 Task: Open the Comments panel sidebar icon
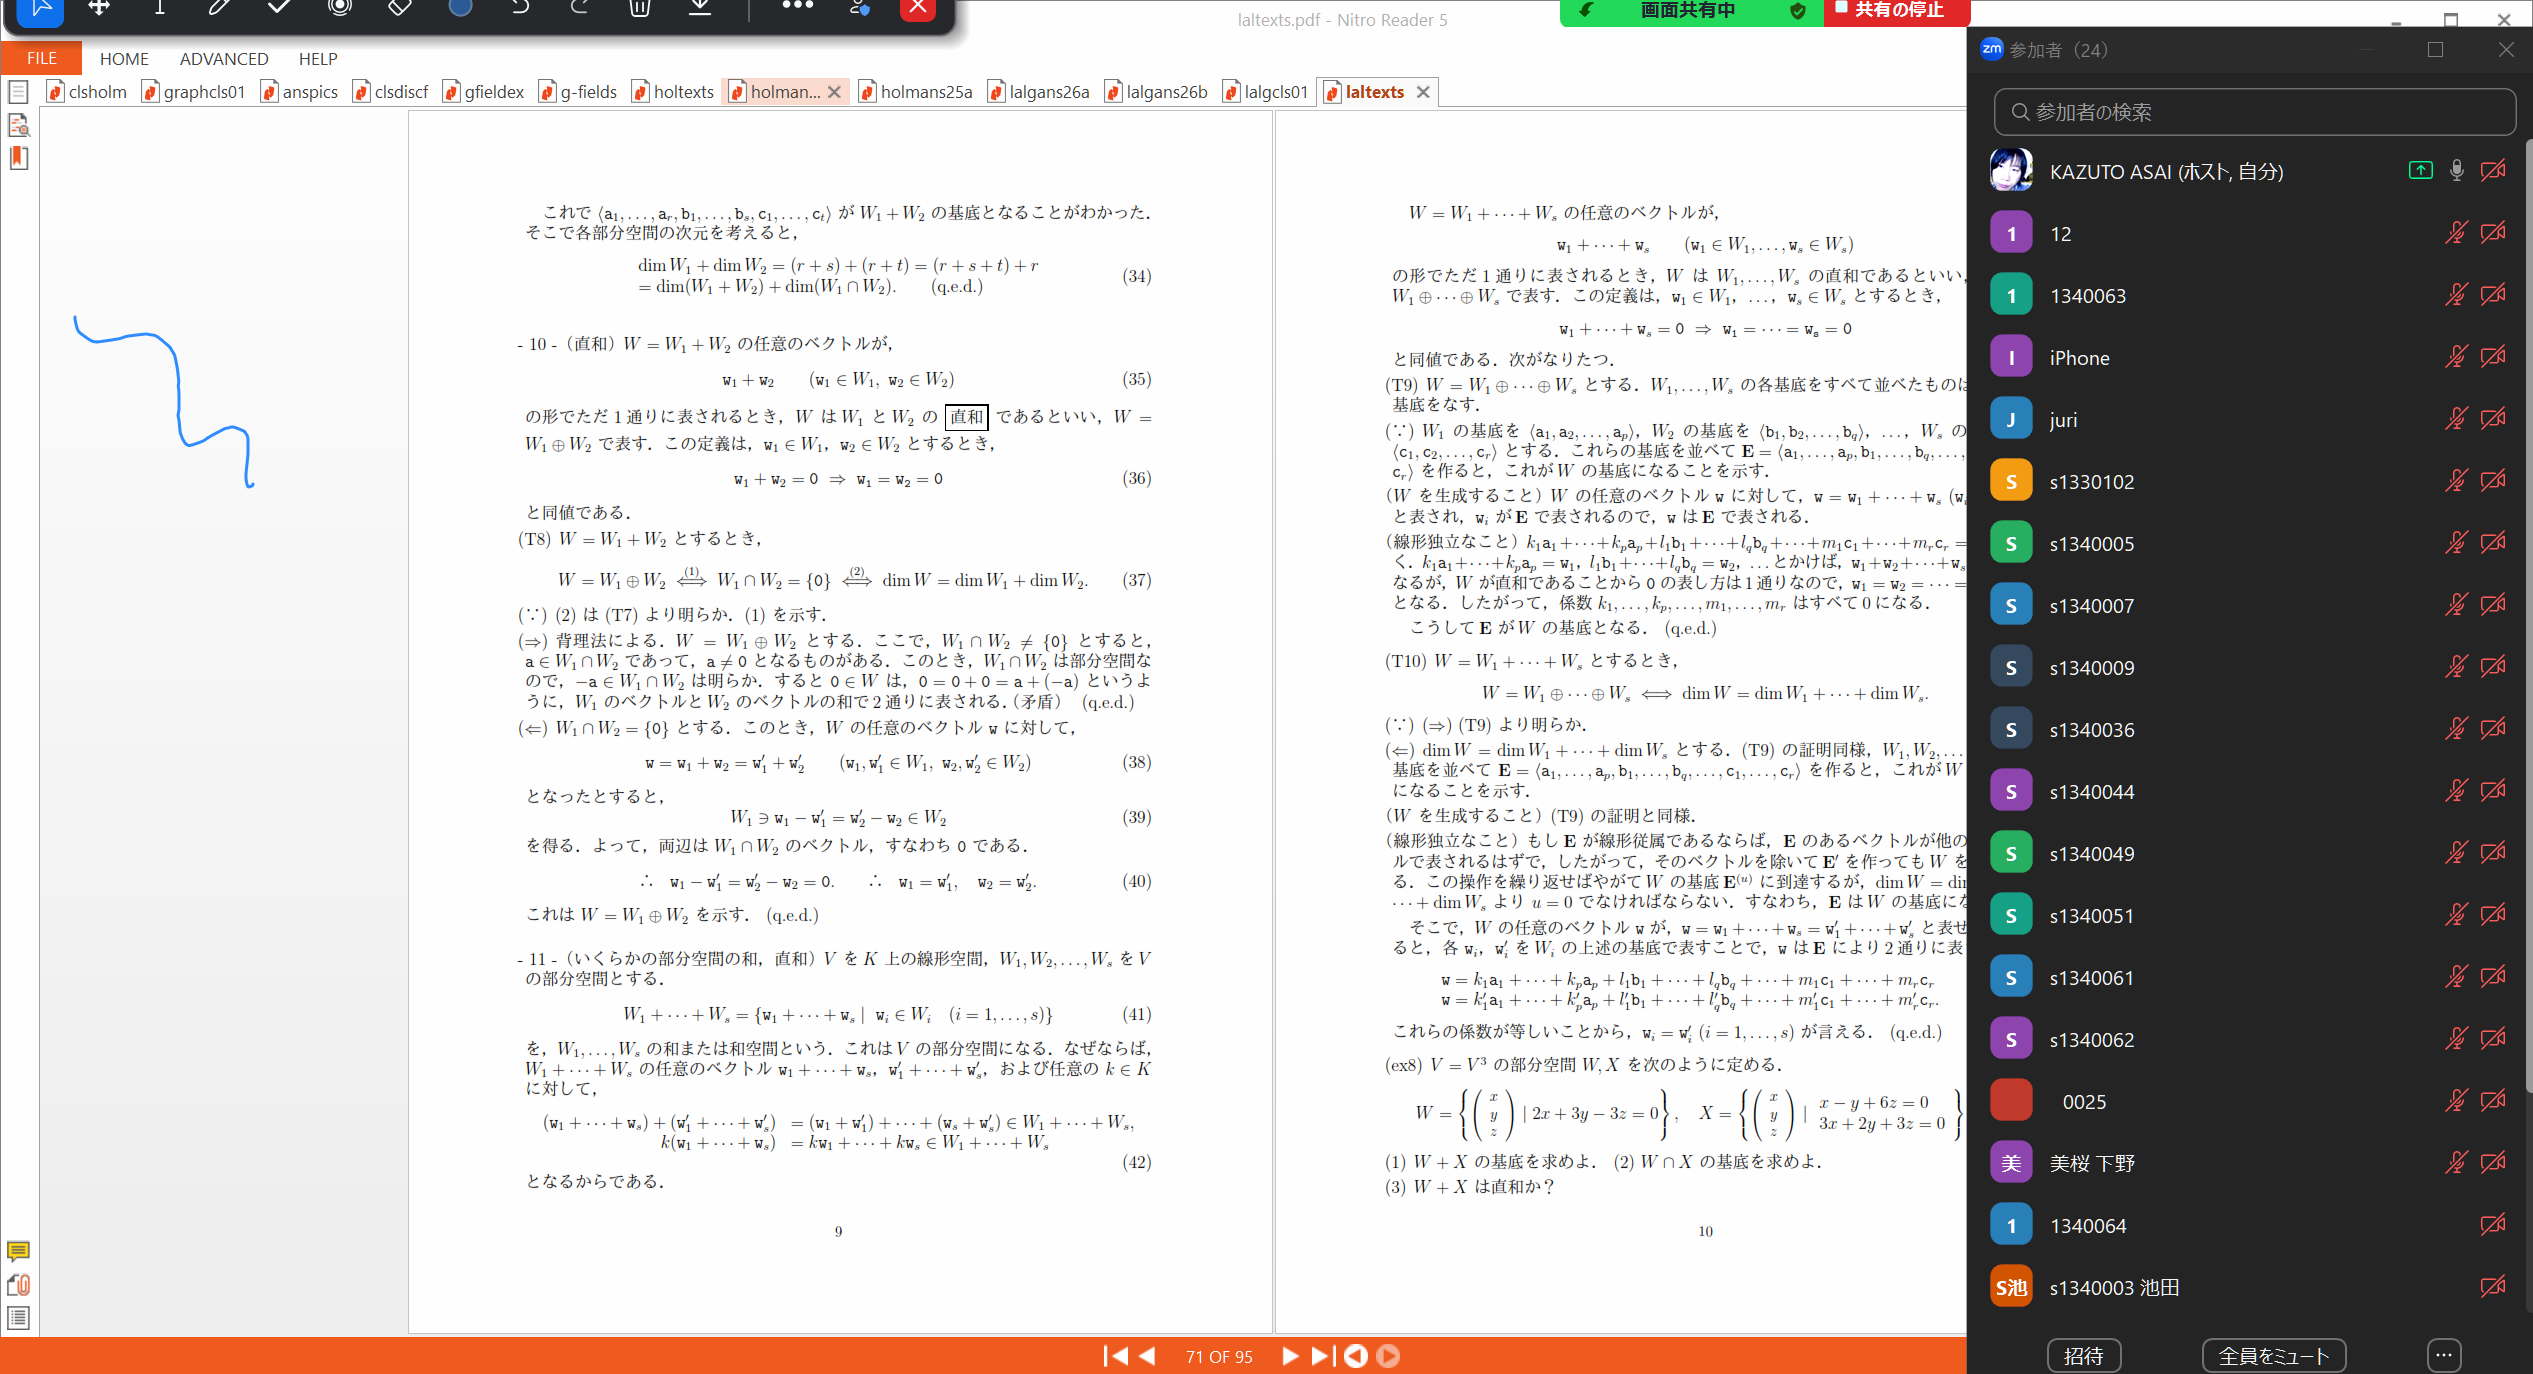[x=18, y=1252]
